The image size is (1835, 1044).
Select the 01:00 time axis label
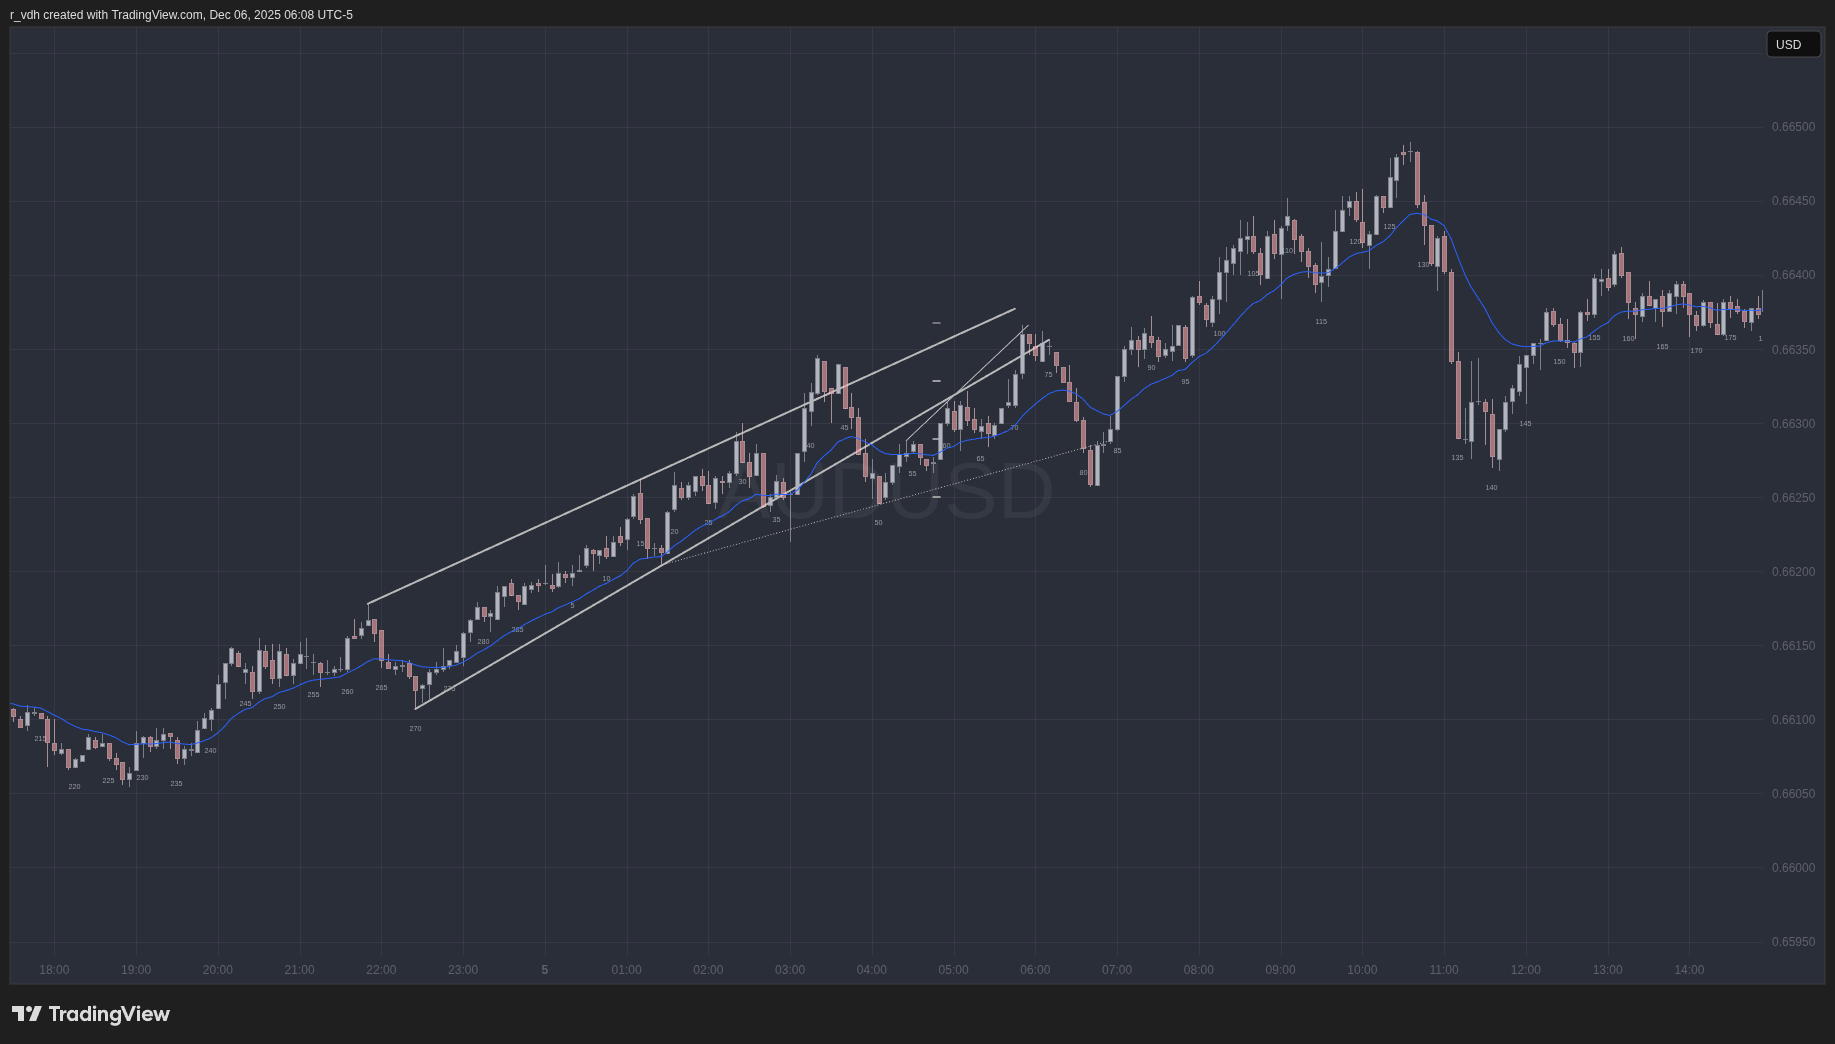coord(626,970)
